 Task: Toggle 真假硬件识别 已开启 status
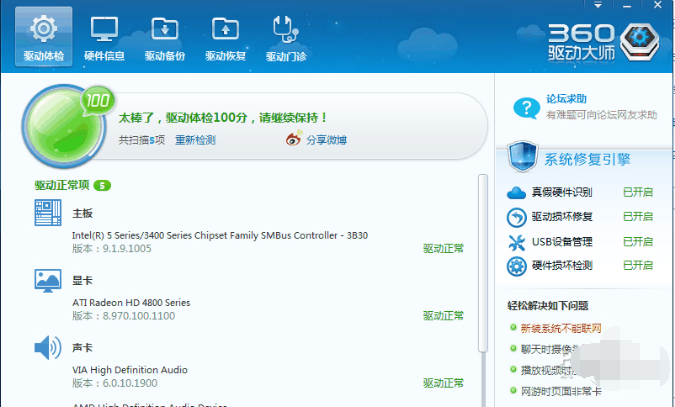[x=637, y=192]
